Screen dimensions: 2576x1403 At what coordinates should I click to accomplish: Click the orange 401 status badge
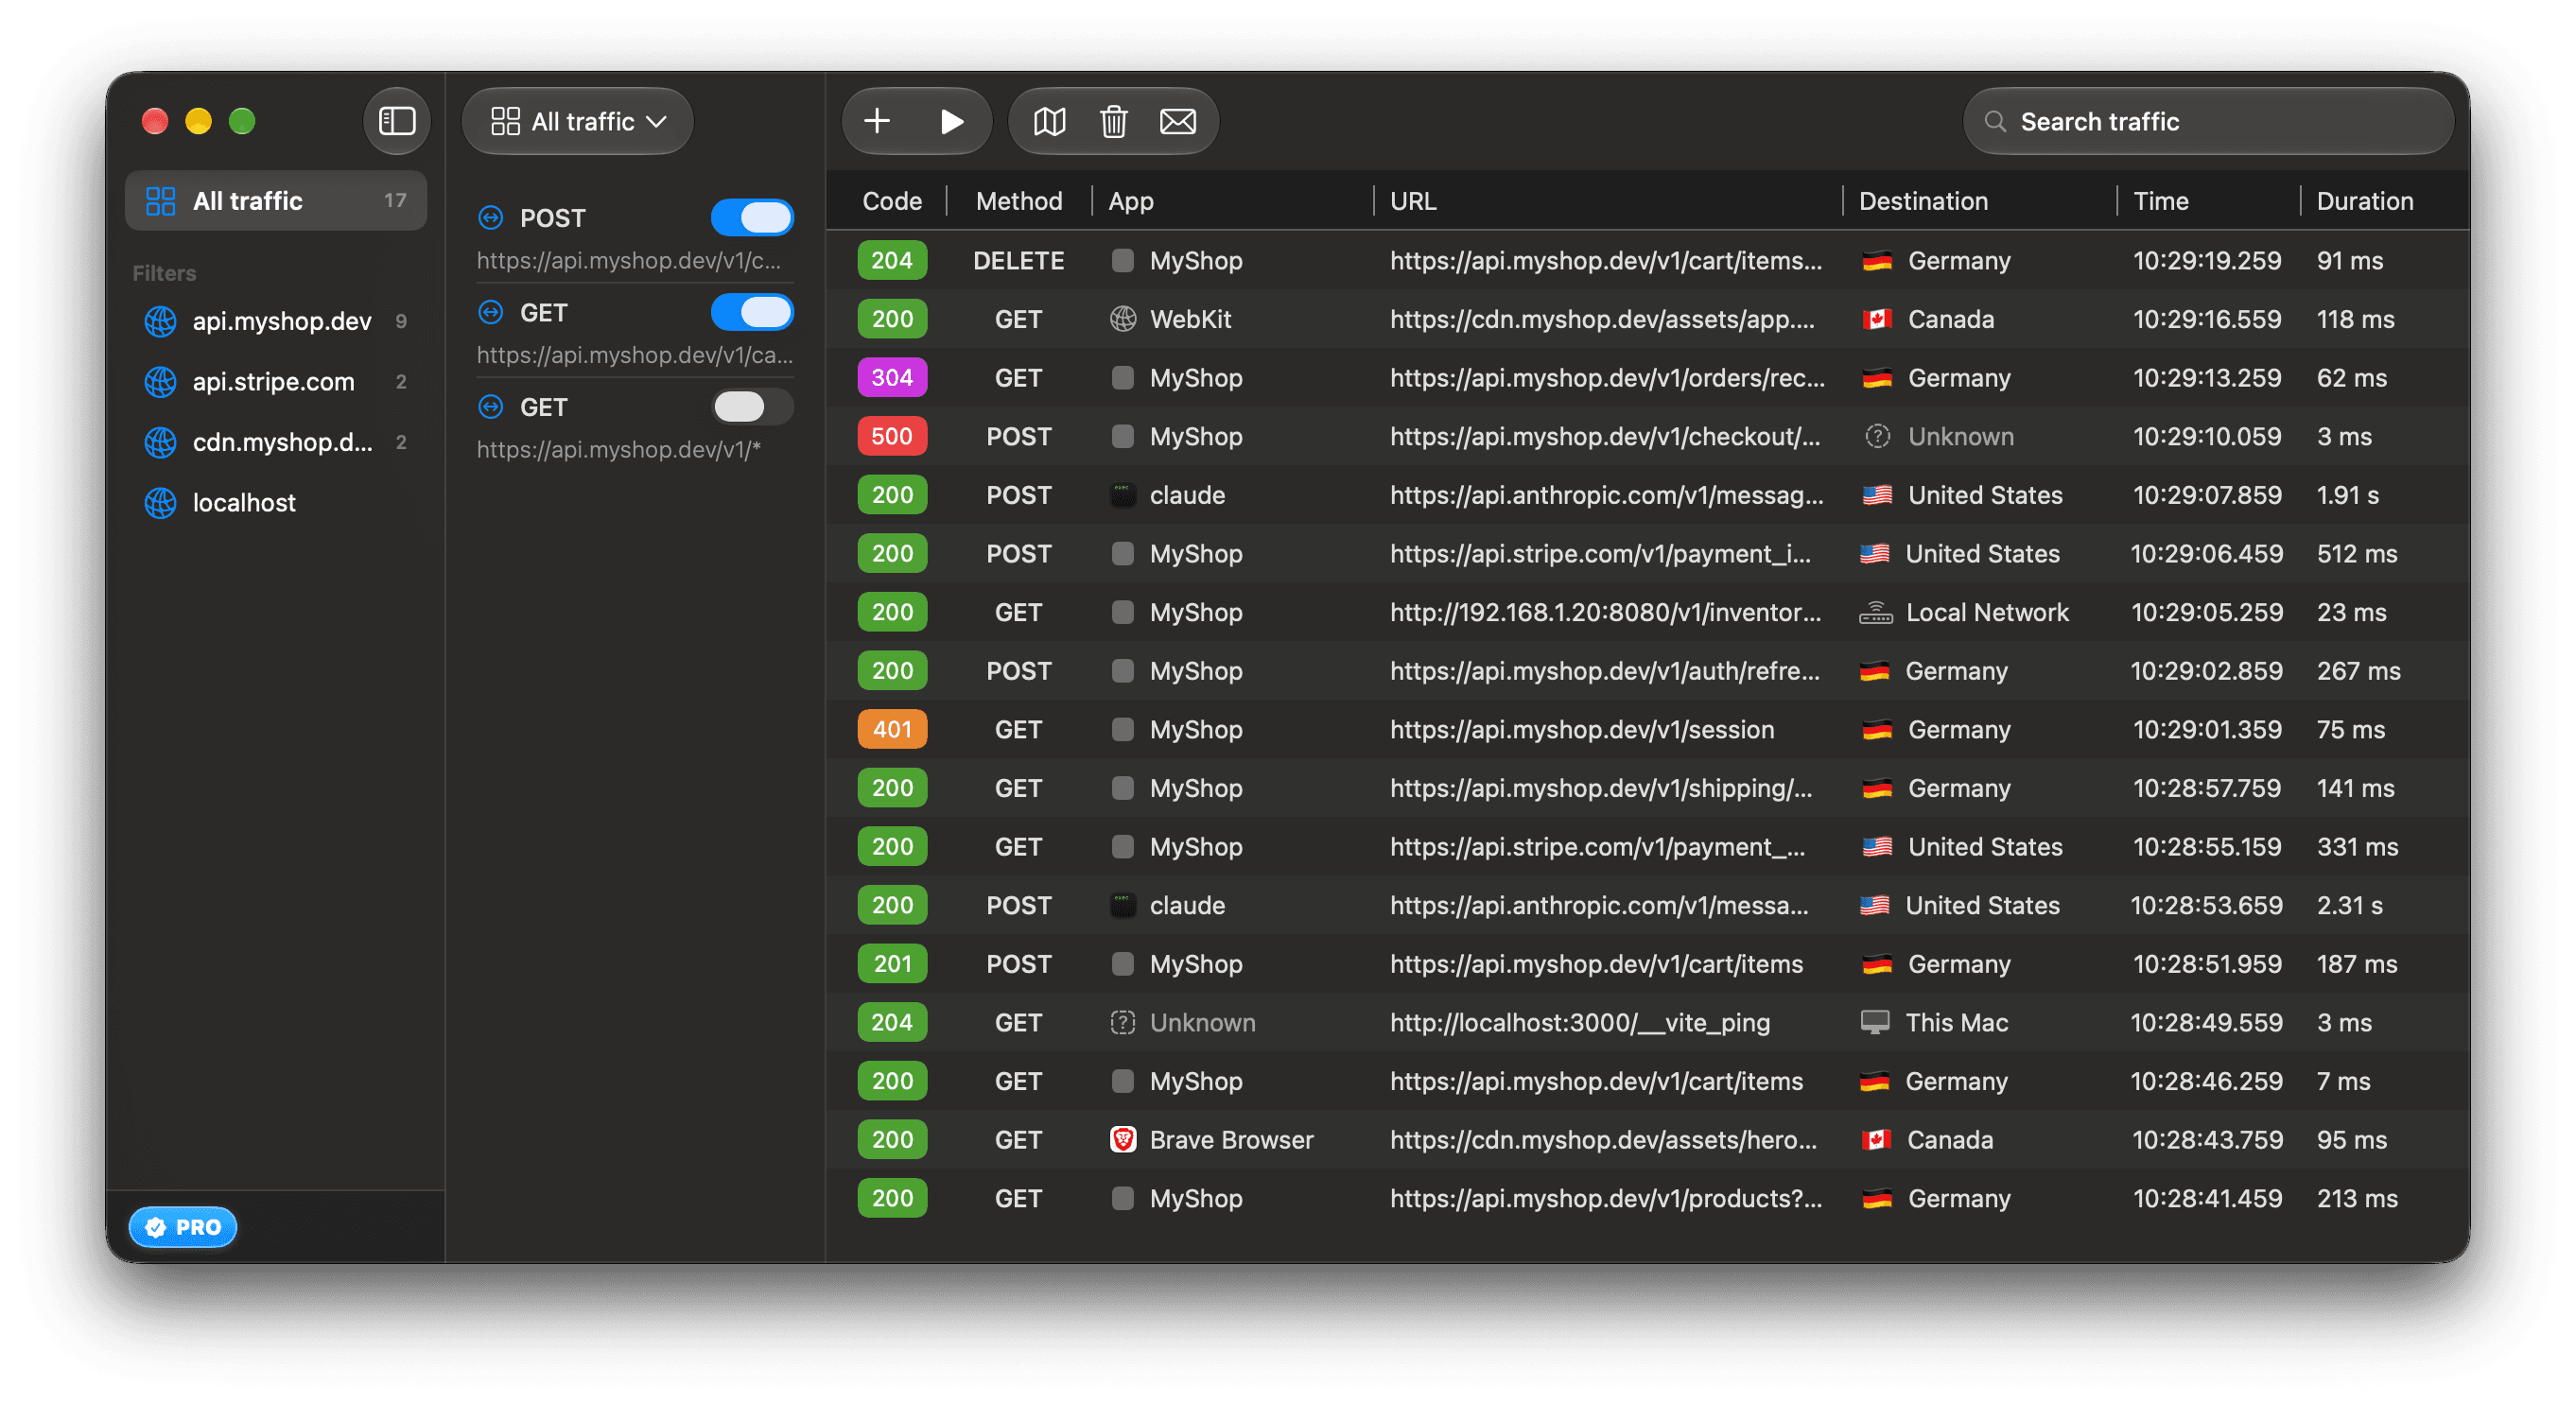tap(891, 729)
